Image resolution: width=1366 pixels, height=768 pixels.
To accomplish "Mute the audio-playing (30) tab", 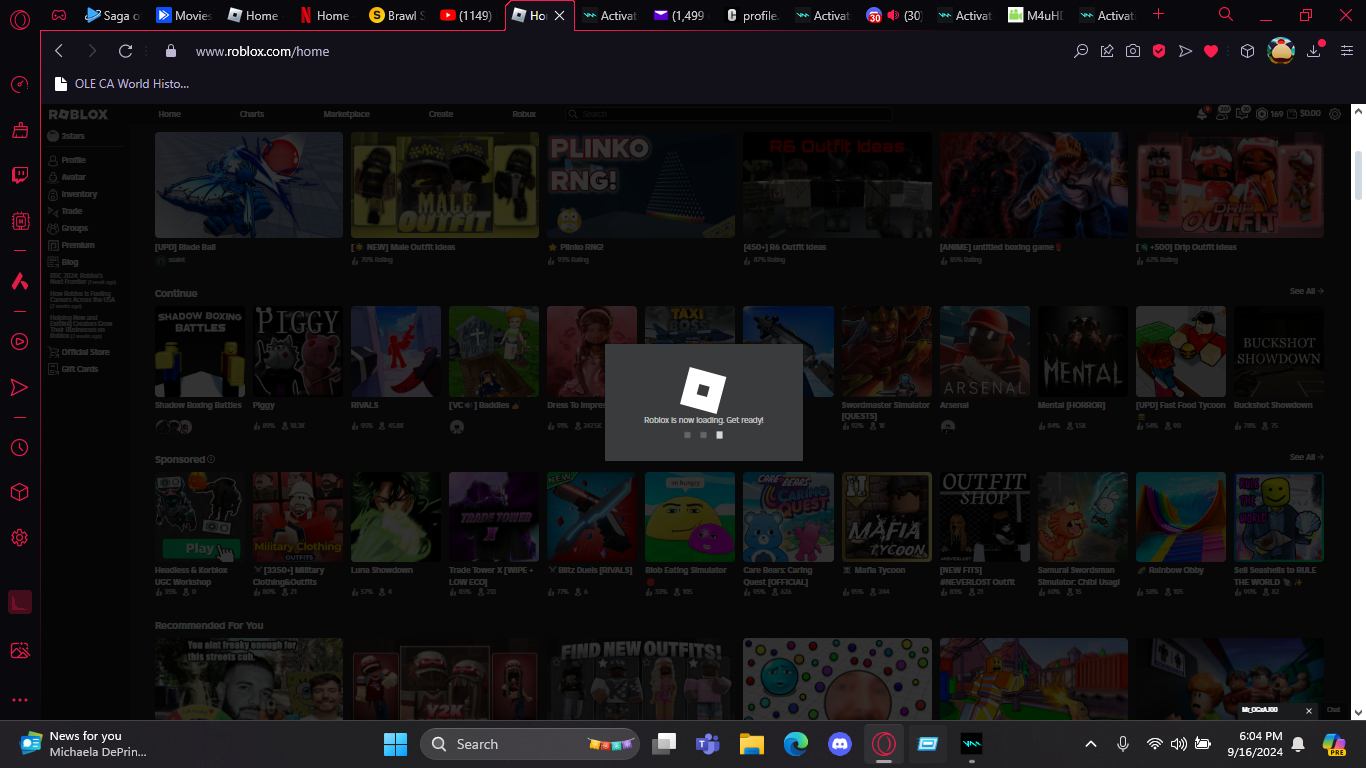I will pos(893,15).
